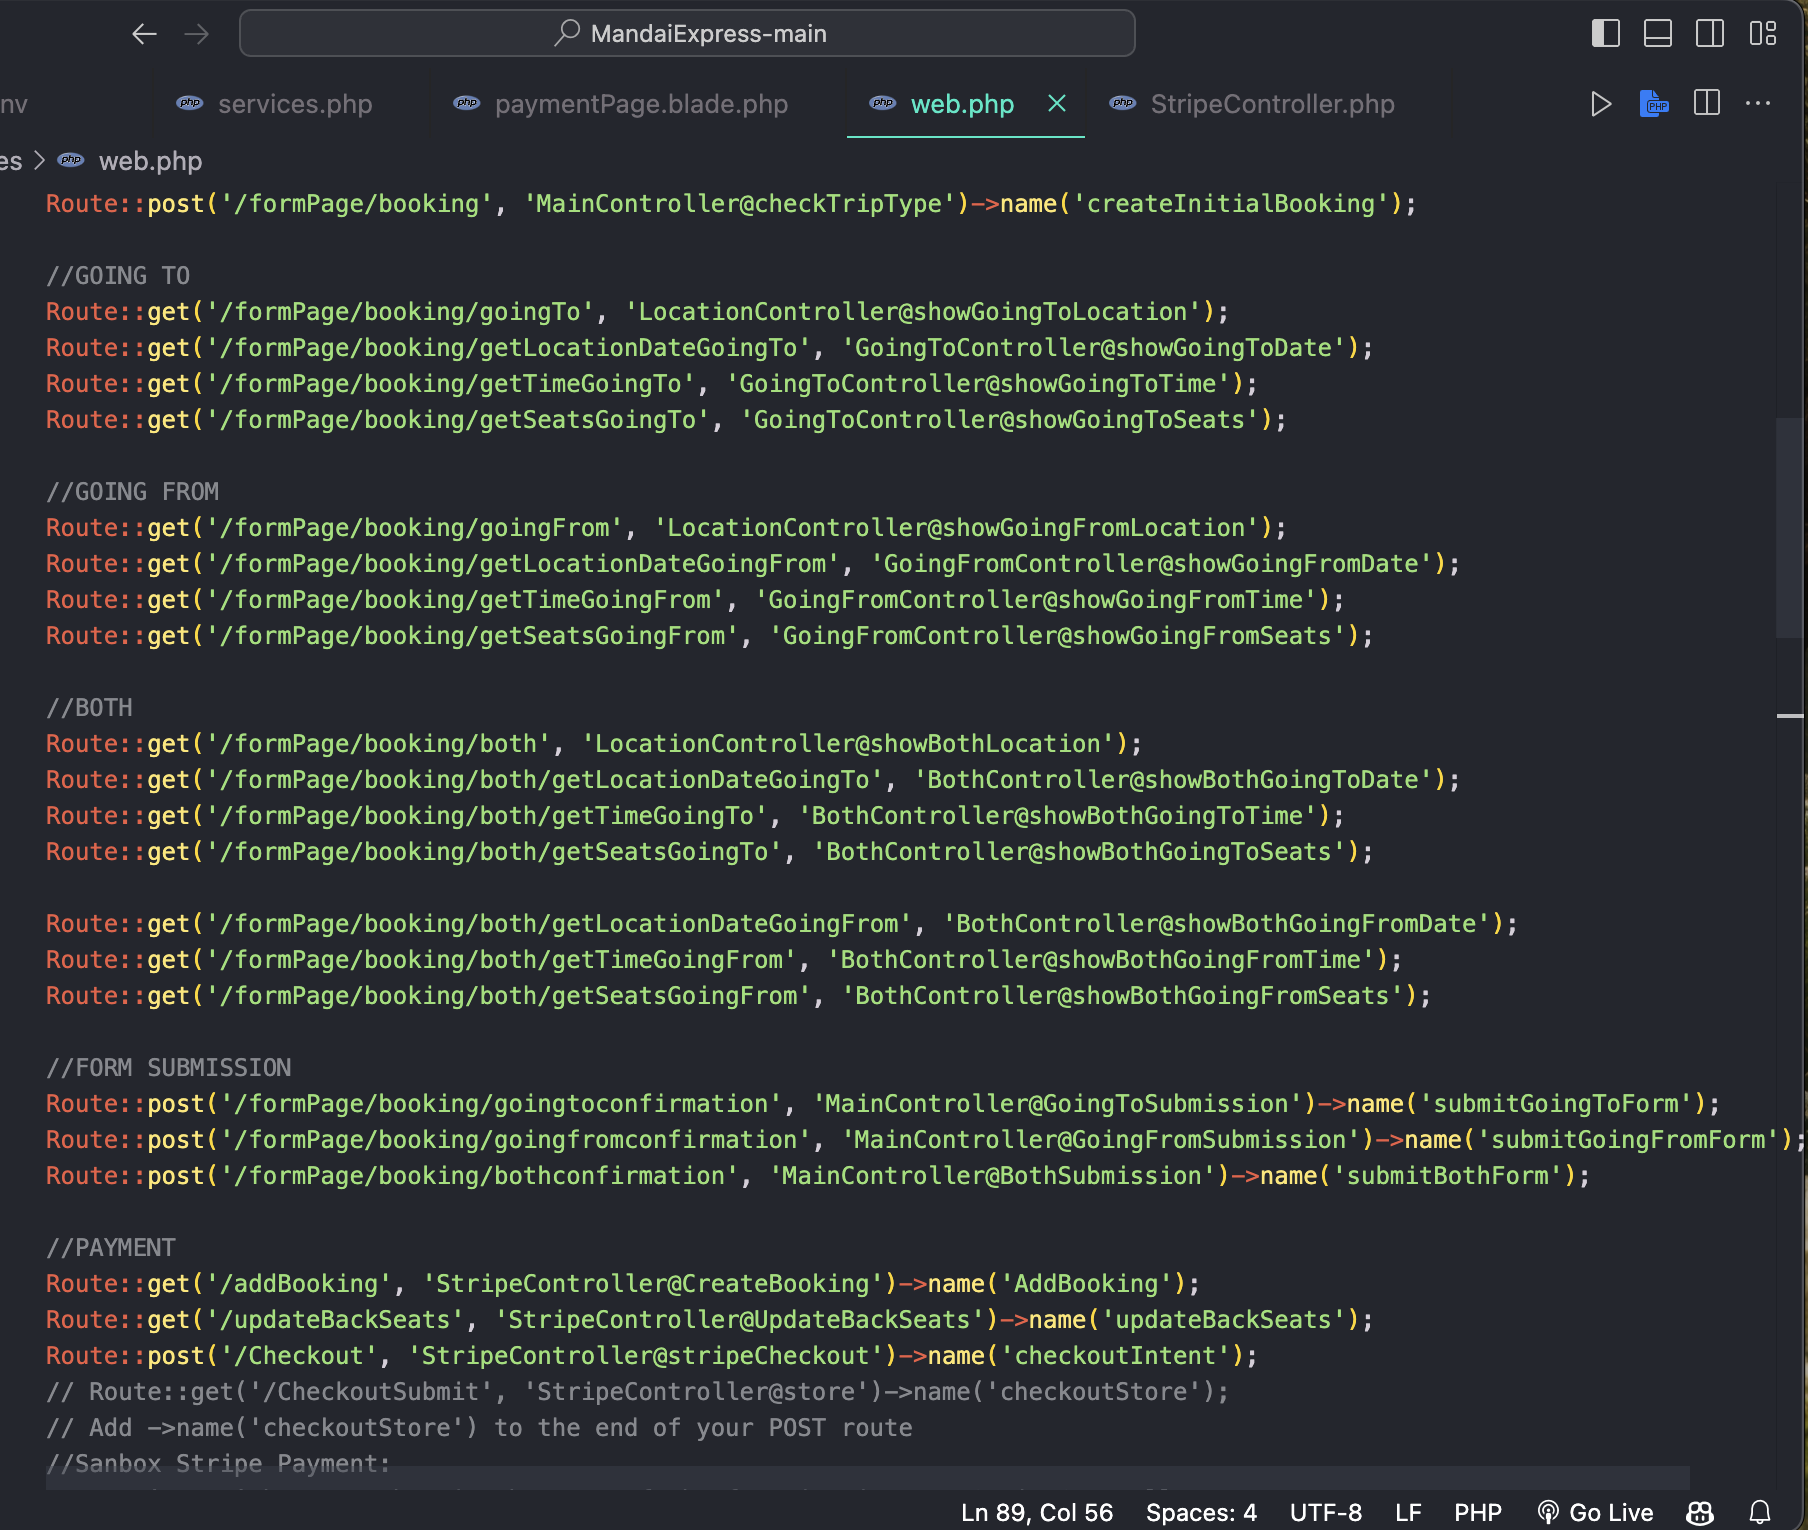The height and width of the screenshot is (1530, 1808).
Task: Go forward using the right arrow
Action: pyautogui.click(x=197, y=34)
